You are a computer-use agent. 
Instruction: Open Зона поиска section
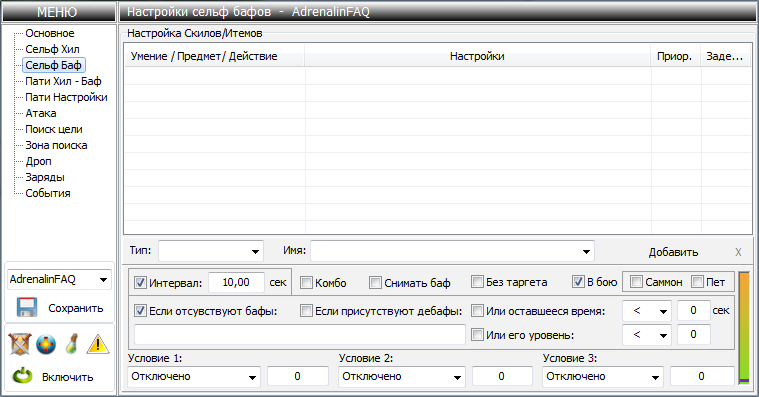(x=56, y=145)
